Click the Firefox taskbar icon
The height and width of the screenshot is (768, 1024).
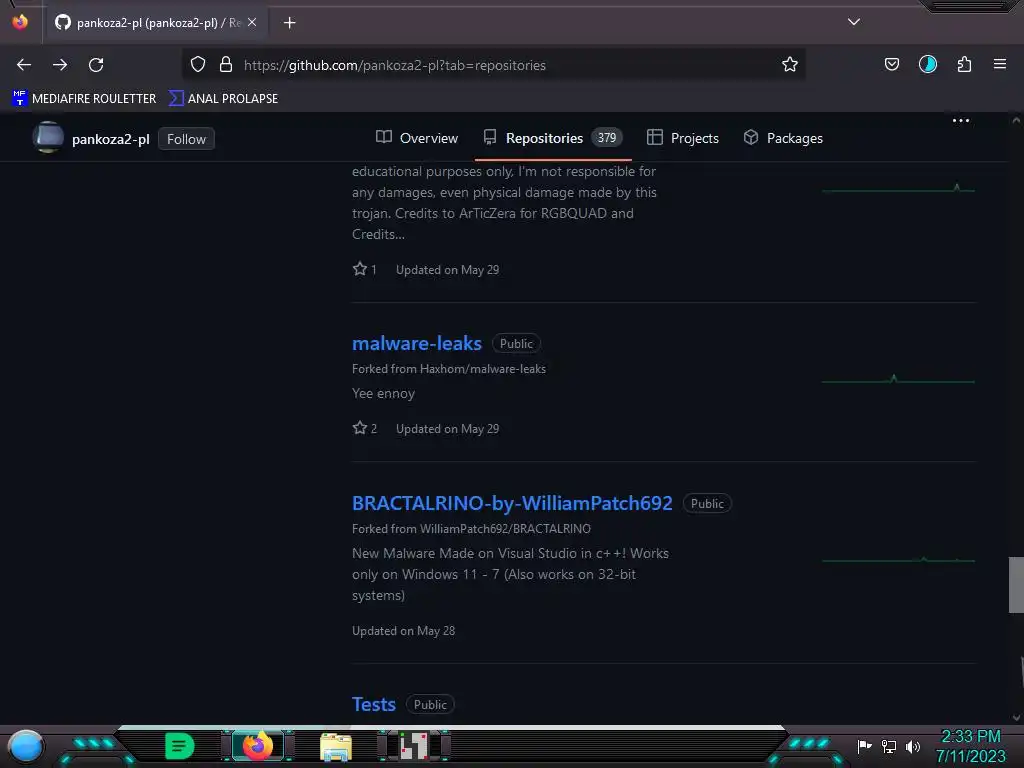click(258, 746)
